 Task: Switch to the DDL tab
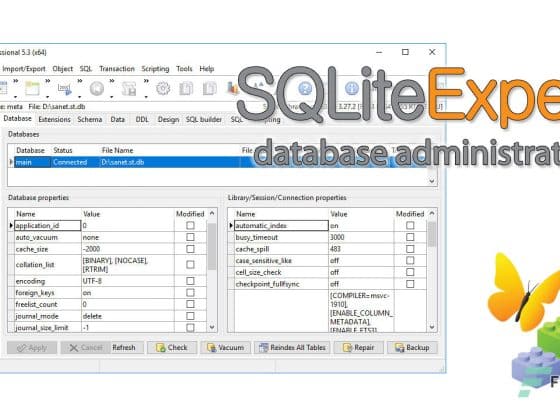coord(142,119)
